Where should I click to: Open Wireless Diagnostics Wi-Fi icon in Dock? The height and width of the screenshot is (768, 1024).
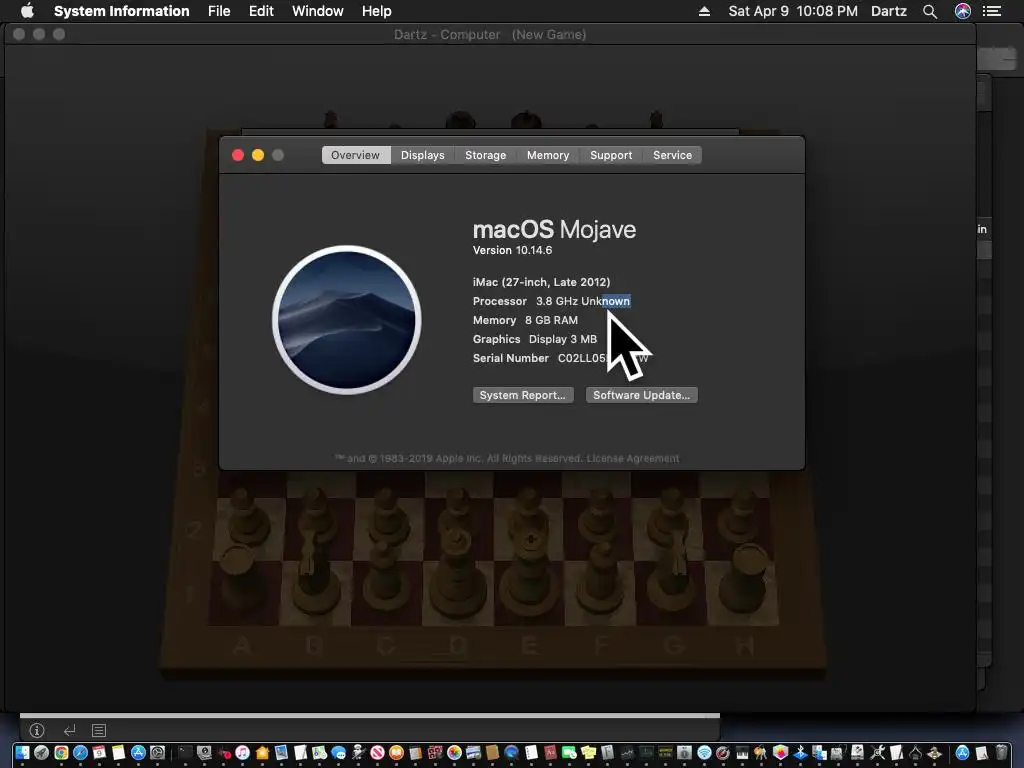(705, 752)
